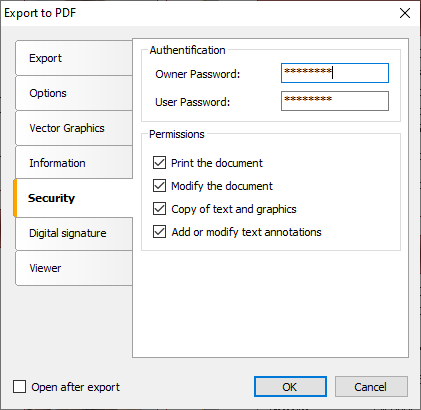This screenshot has width=421, height=410.
Task: Disable Modify the document permission
Action: (159, 186)
